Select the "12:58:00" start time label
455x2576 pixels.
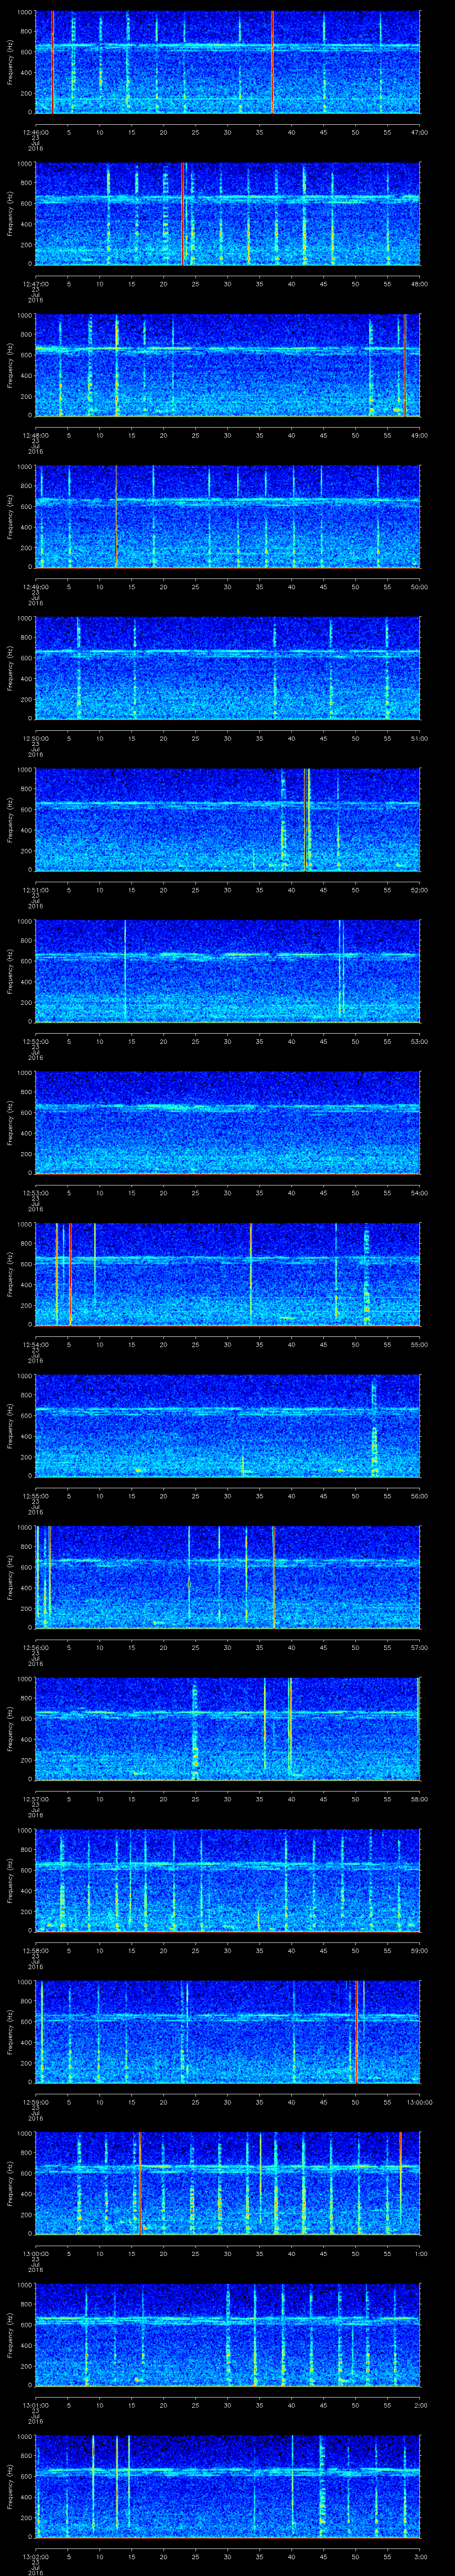36,1951
